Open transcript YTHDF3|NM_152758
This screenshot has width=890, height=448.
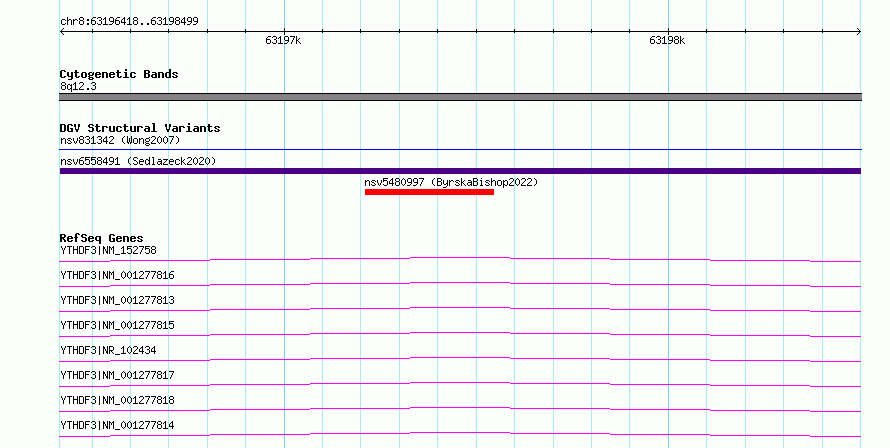108,250
